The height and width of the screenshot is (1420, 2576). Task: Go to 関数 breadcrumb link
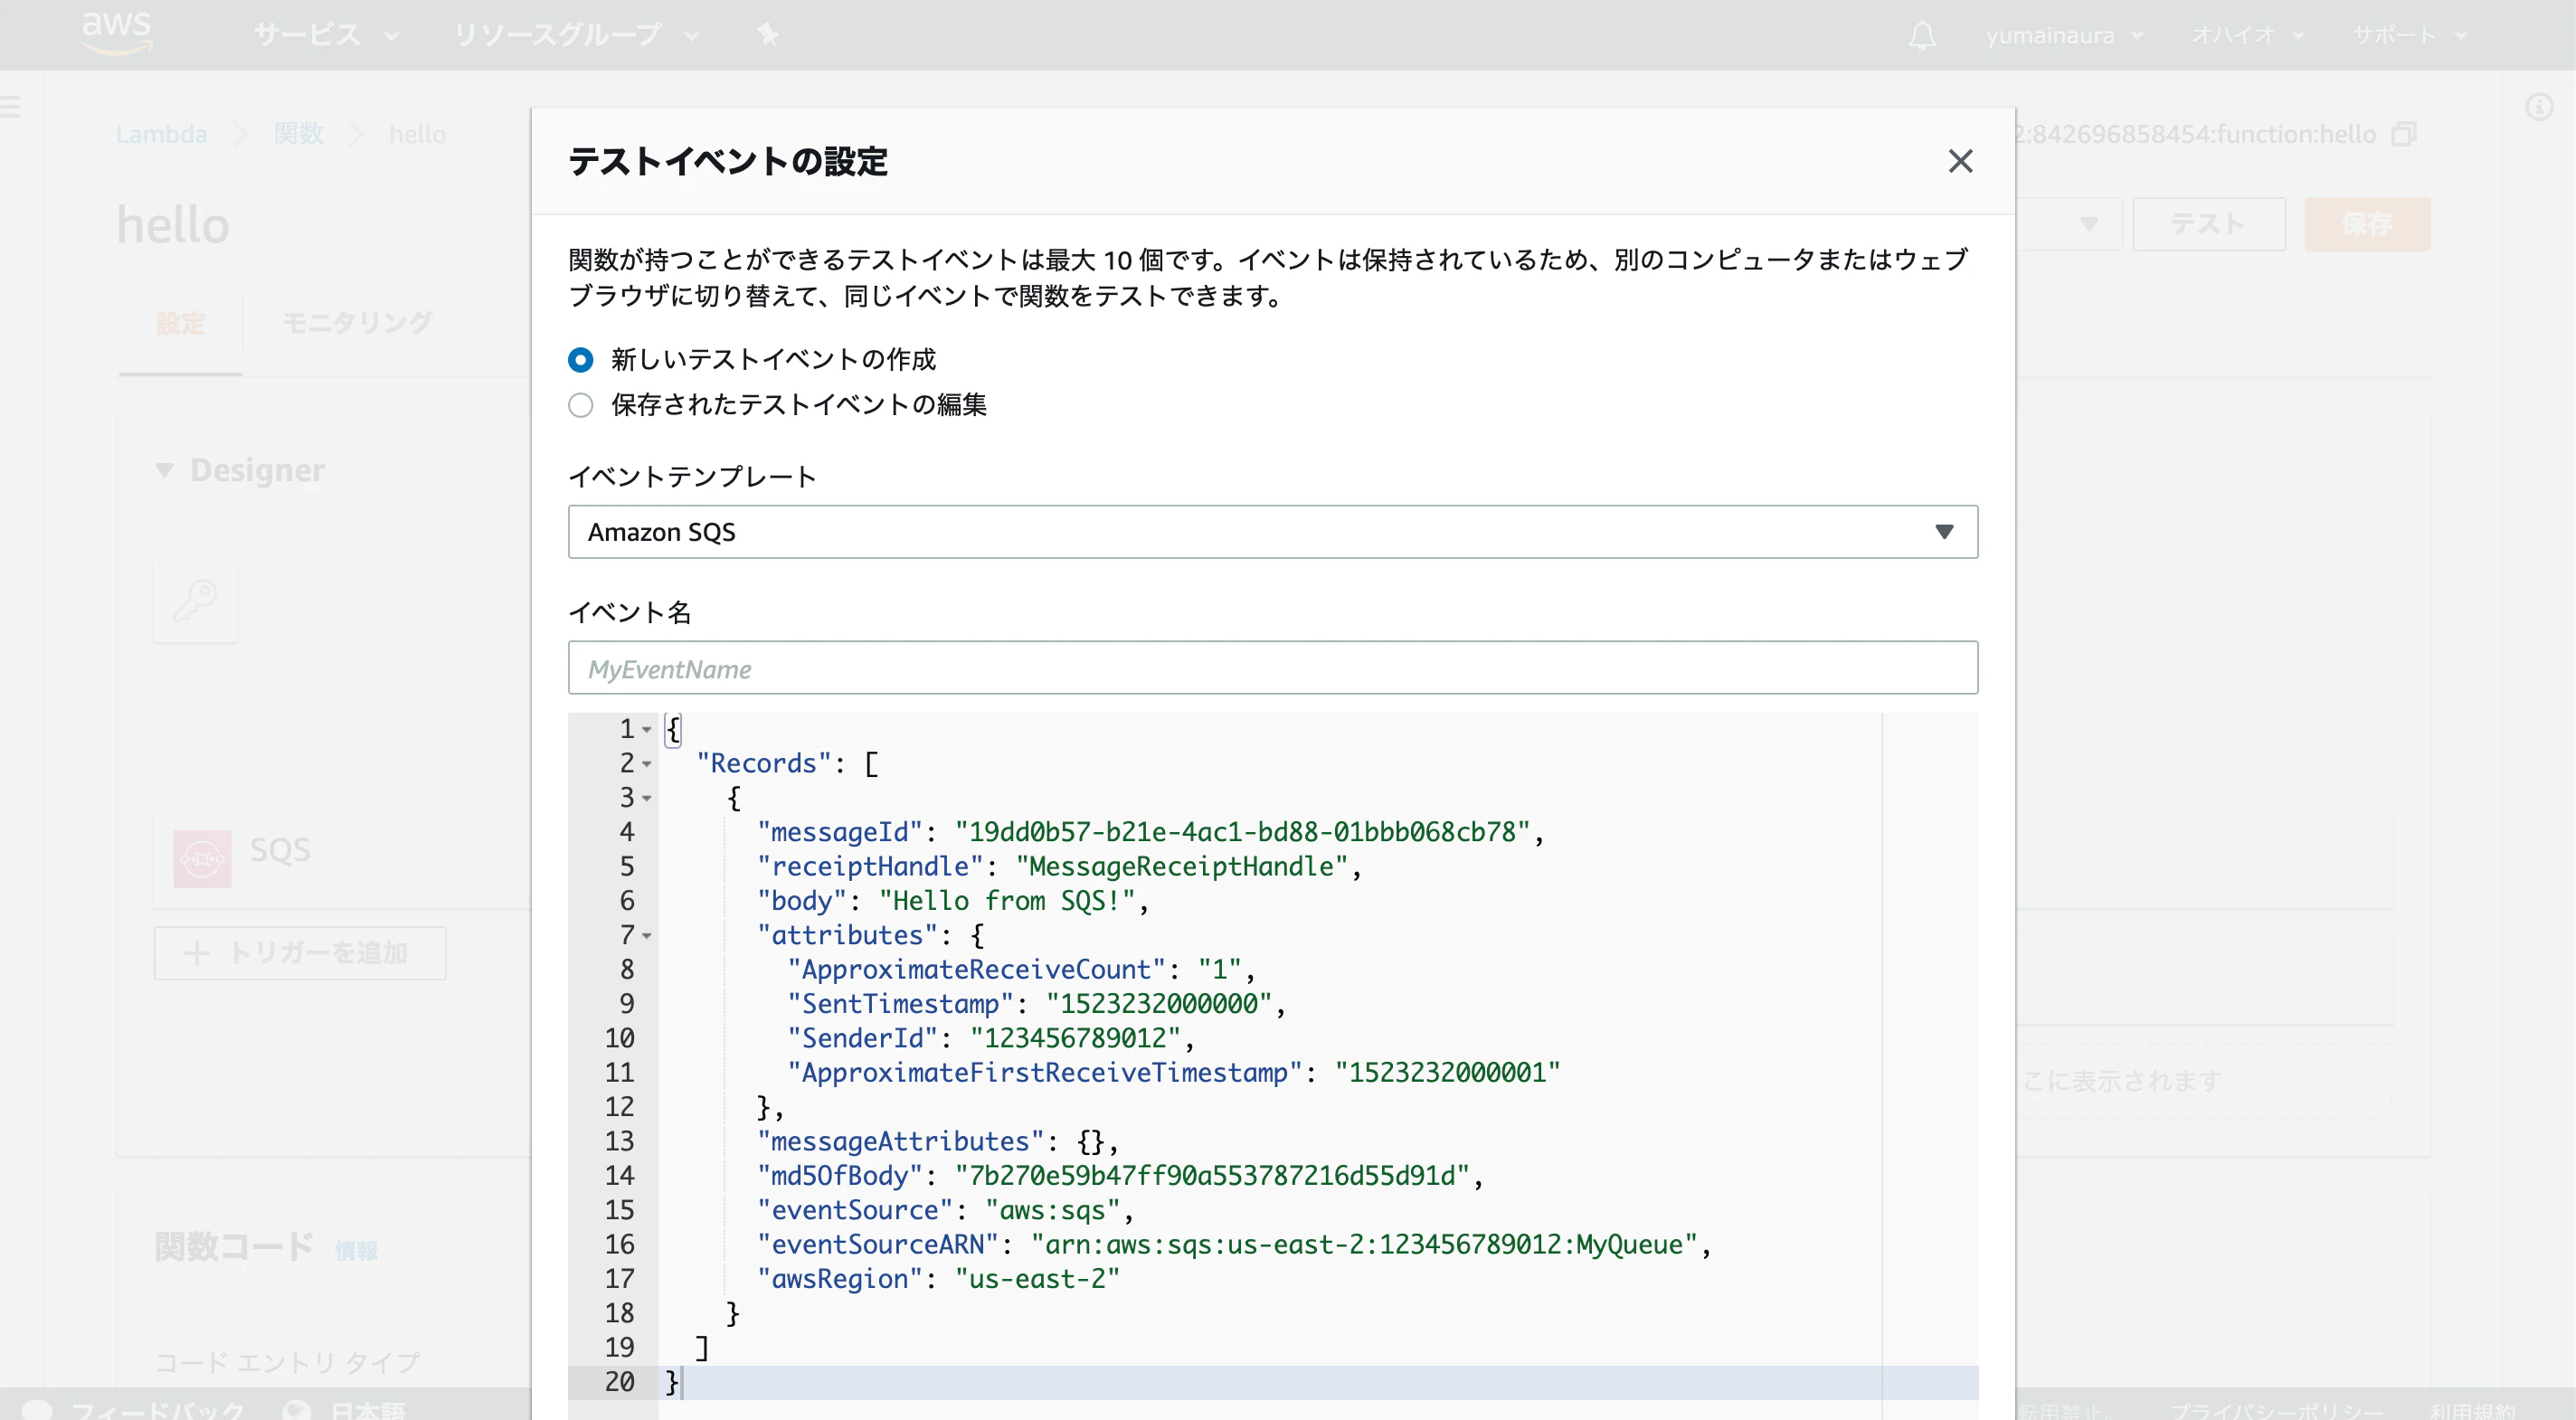click(298, 134)
